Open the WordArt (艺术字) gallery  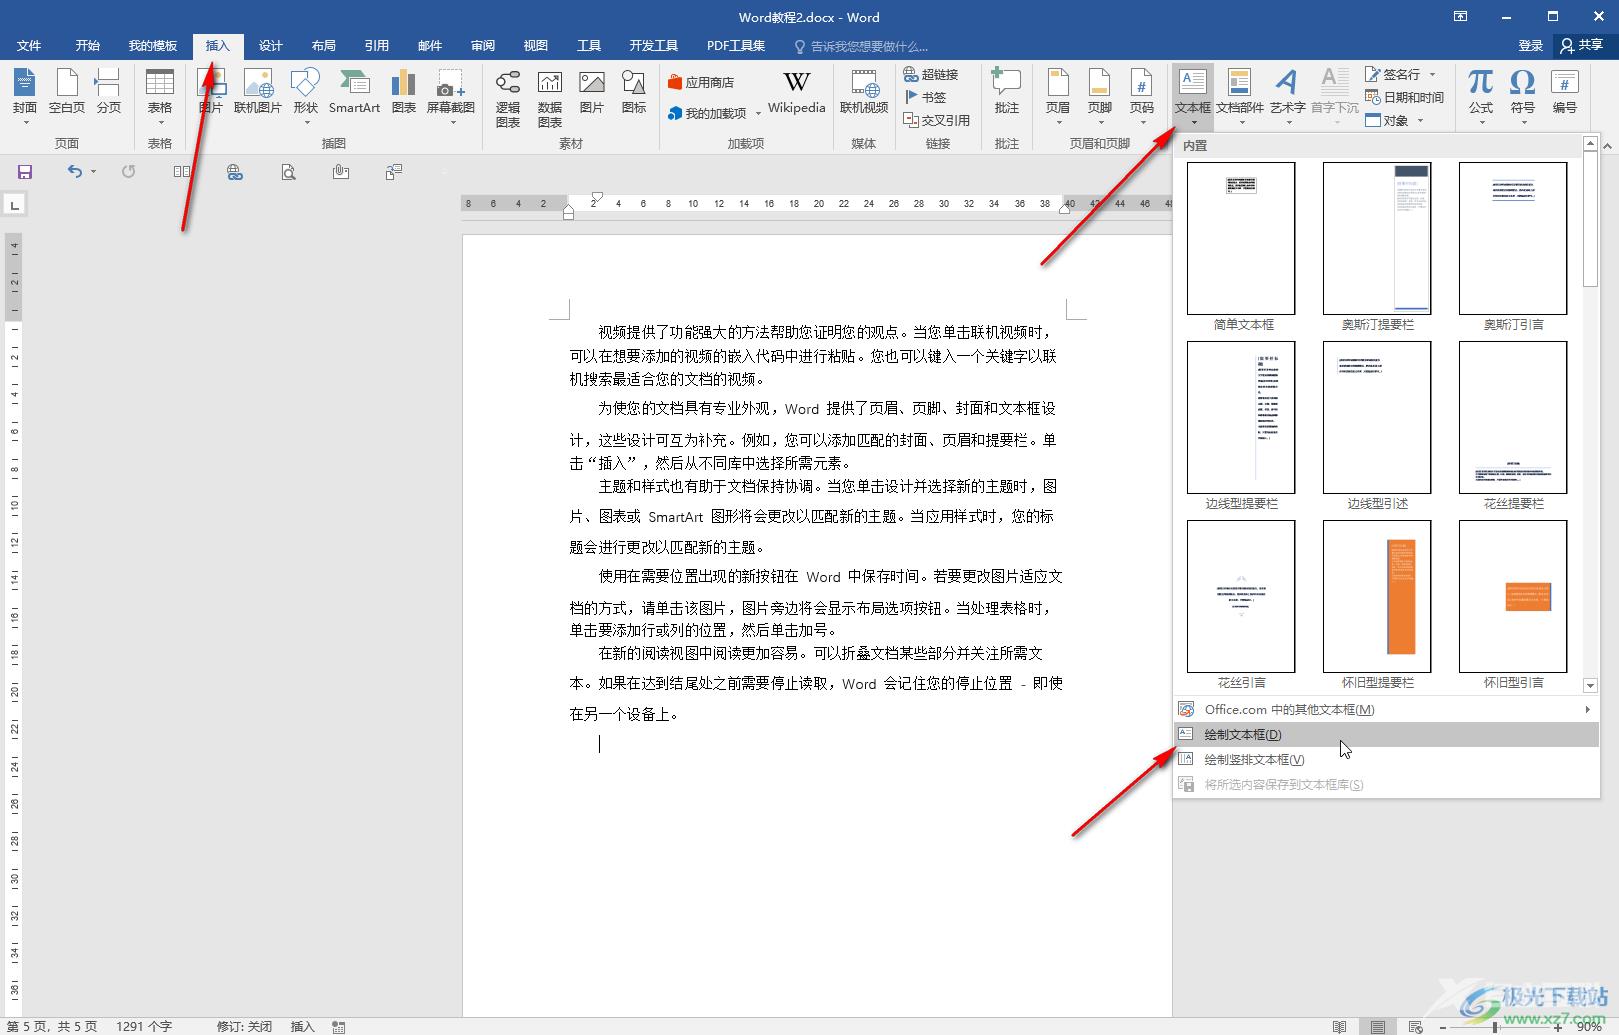[1288, 97]
